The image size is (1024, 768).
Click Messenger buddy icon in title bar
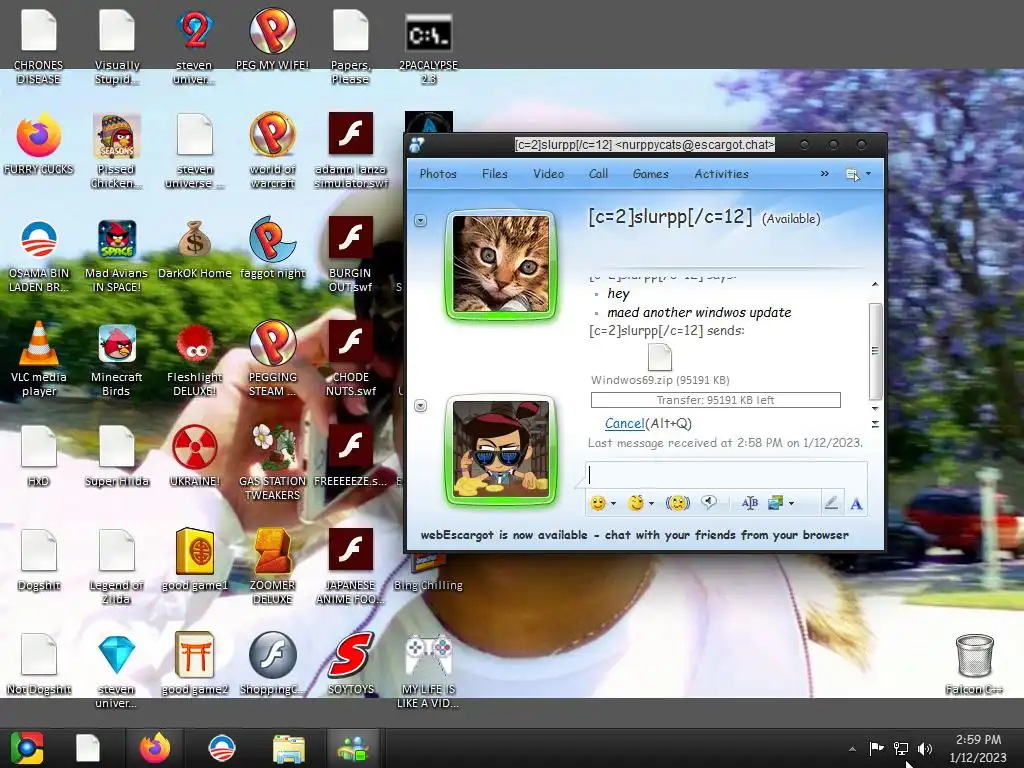[x=417, y=145]
